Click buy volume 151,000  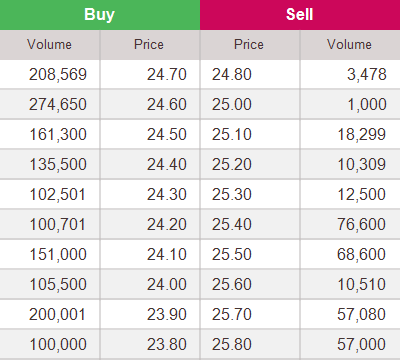click(x=58, y=254)
